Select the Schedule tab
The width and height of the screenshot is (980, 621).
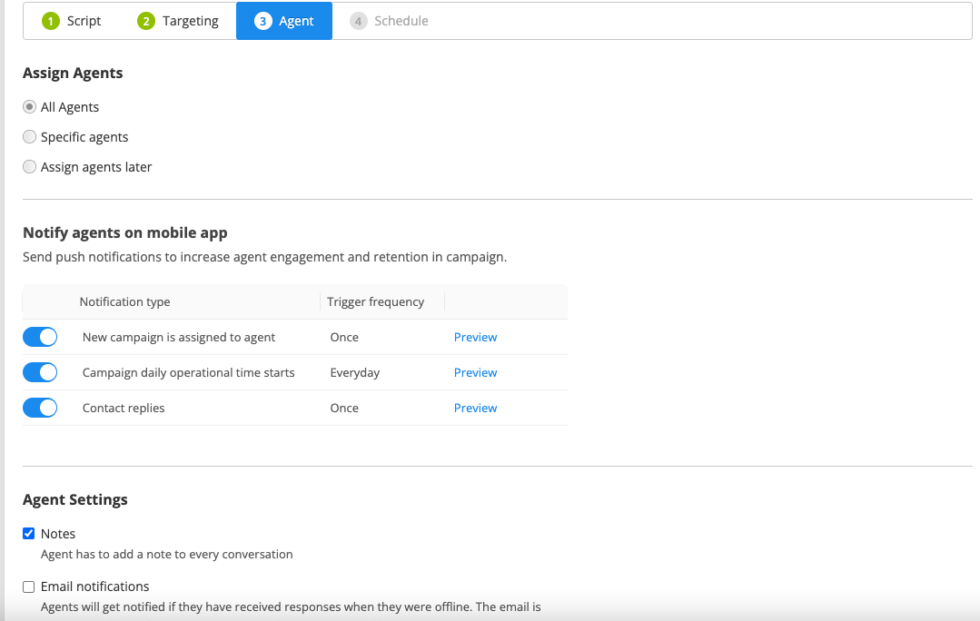[x=400, y=20]
